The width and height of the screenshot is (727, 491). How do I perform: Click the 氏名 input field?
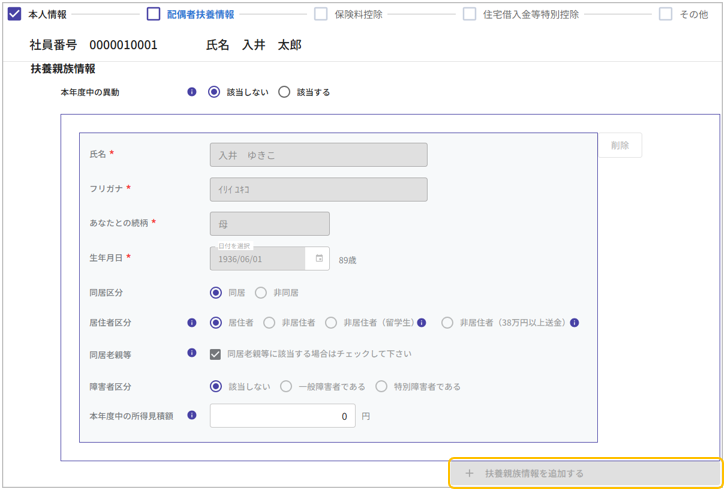click(318, 155)
